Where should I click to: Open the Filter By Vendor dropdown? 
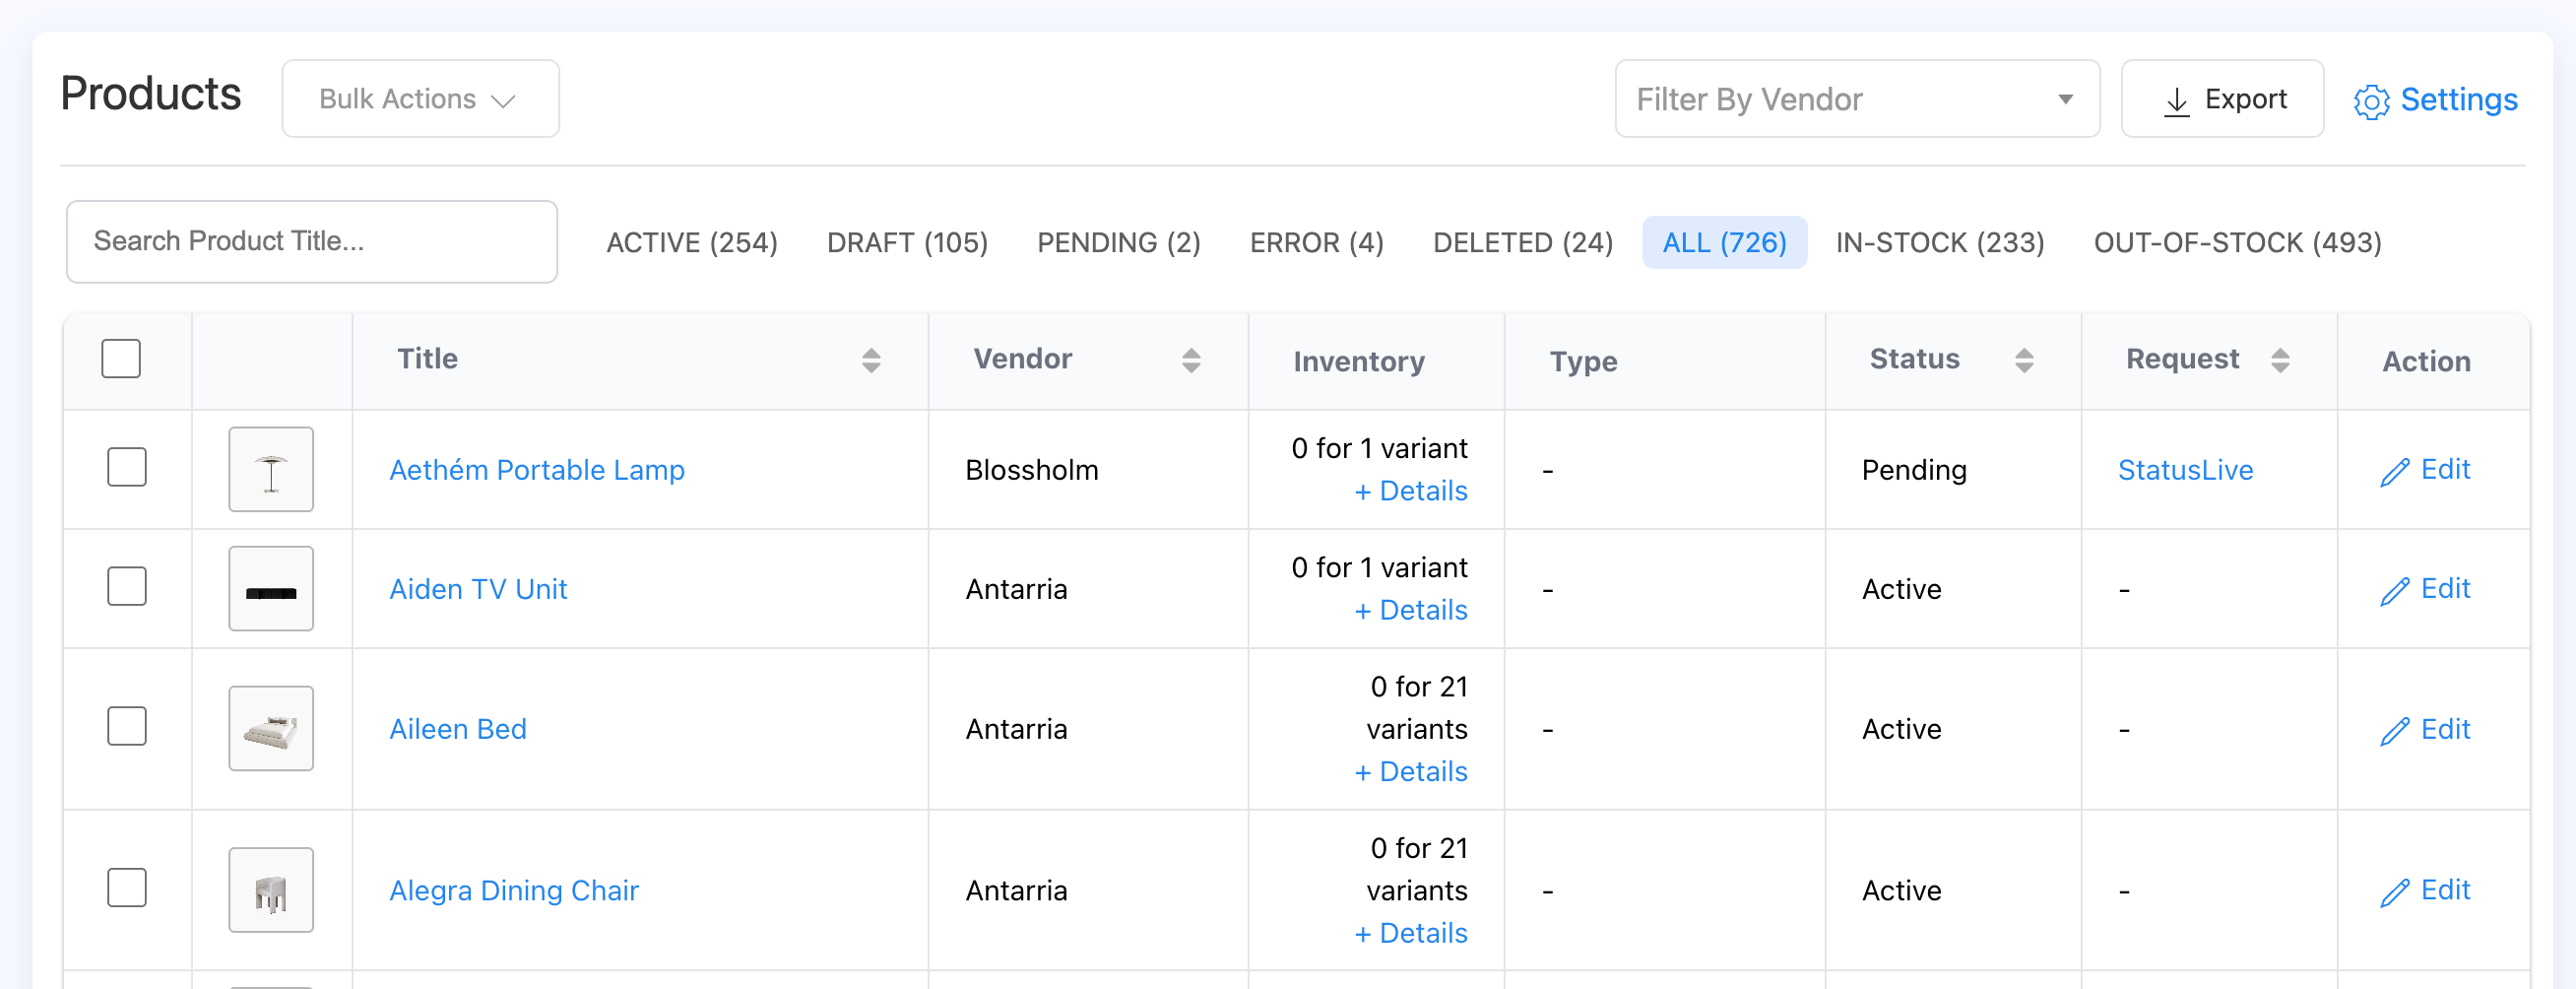pyautogui.click(x=1857, y=98)
